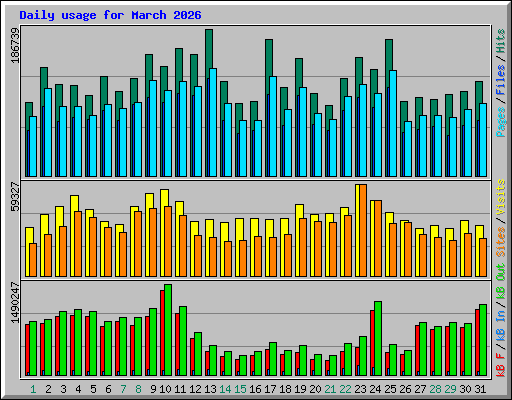Click day 25 on the x-axis
This screenshot has height=400, width=512.
click(x=390, y=389)
